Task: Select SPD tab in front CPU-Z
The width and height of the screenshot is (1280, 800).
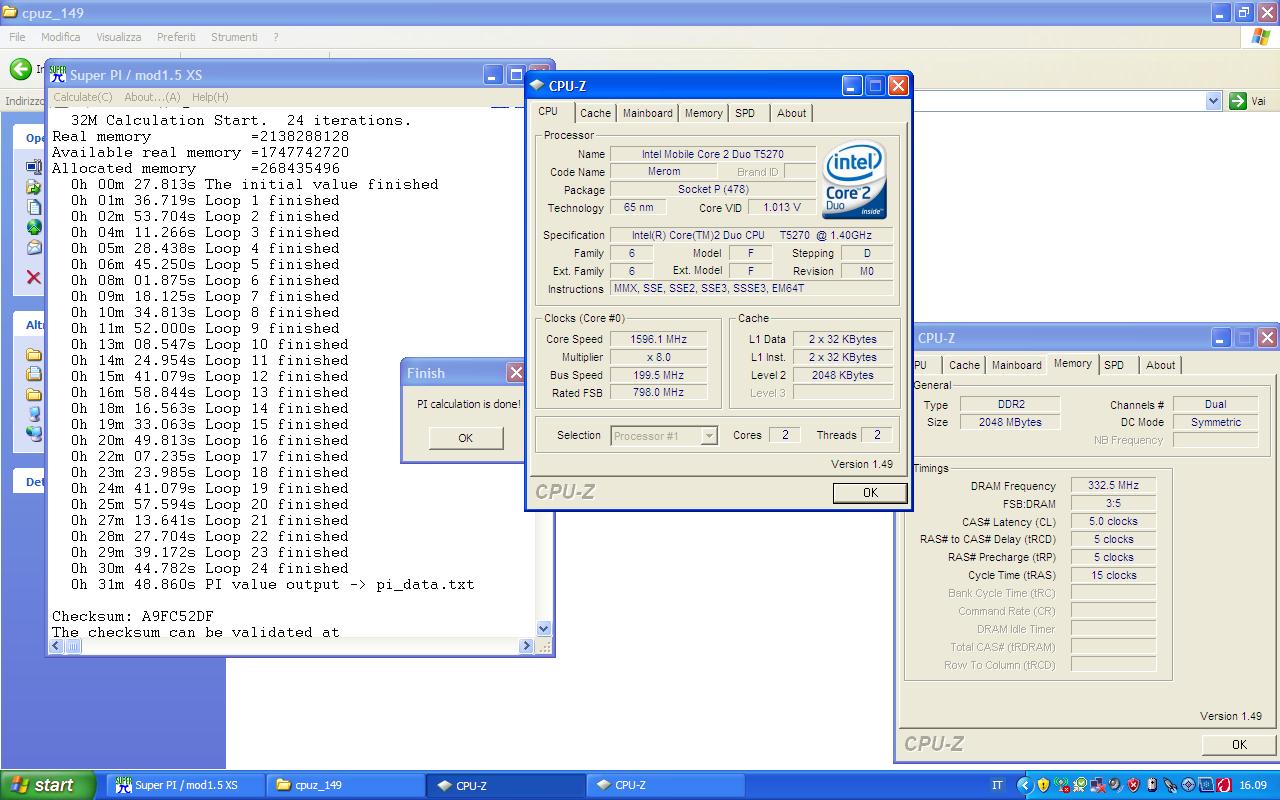Action: pyautogui.click(x=745, y=113)
